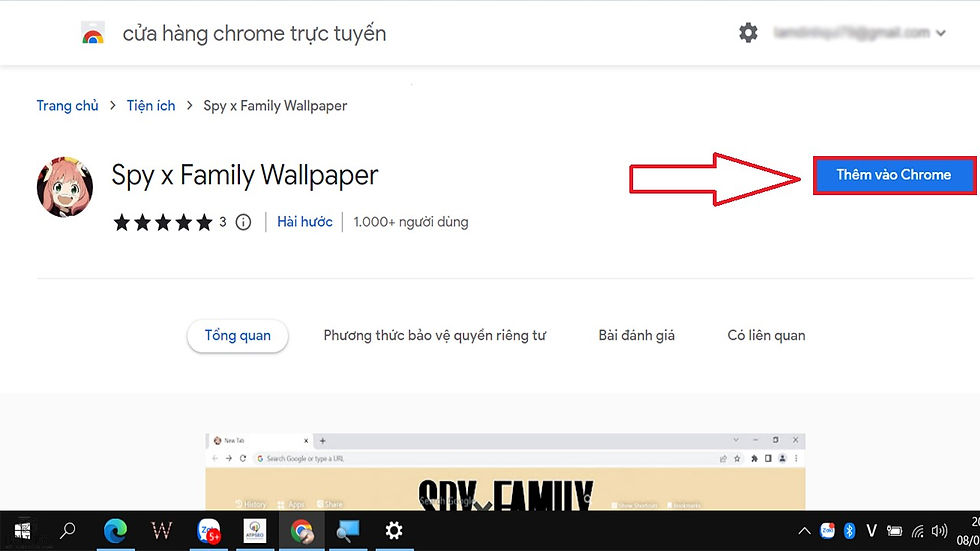
Task: Open the W app on the taskbar
Action: coord(162,531)
